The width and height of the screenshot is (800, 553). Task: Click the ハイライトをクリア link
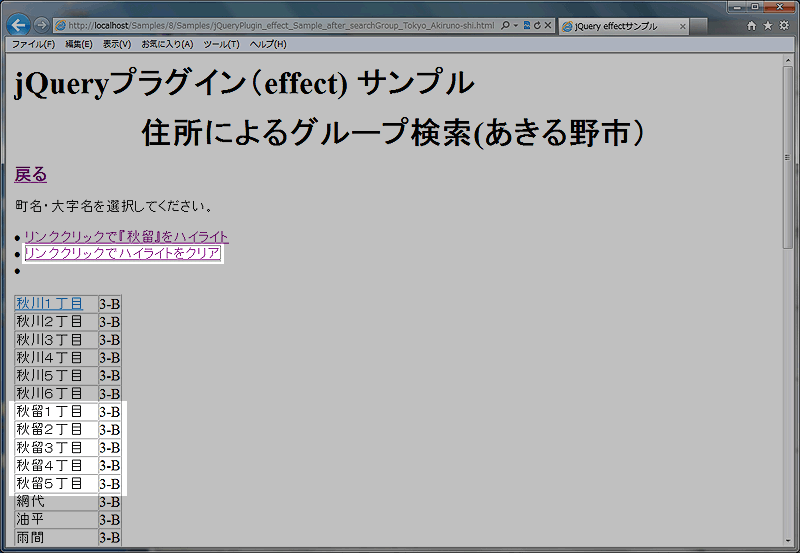click(x=123, y=253)
